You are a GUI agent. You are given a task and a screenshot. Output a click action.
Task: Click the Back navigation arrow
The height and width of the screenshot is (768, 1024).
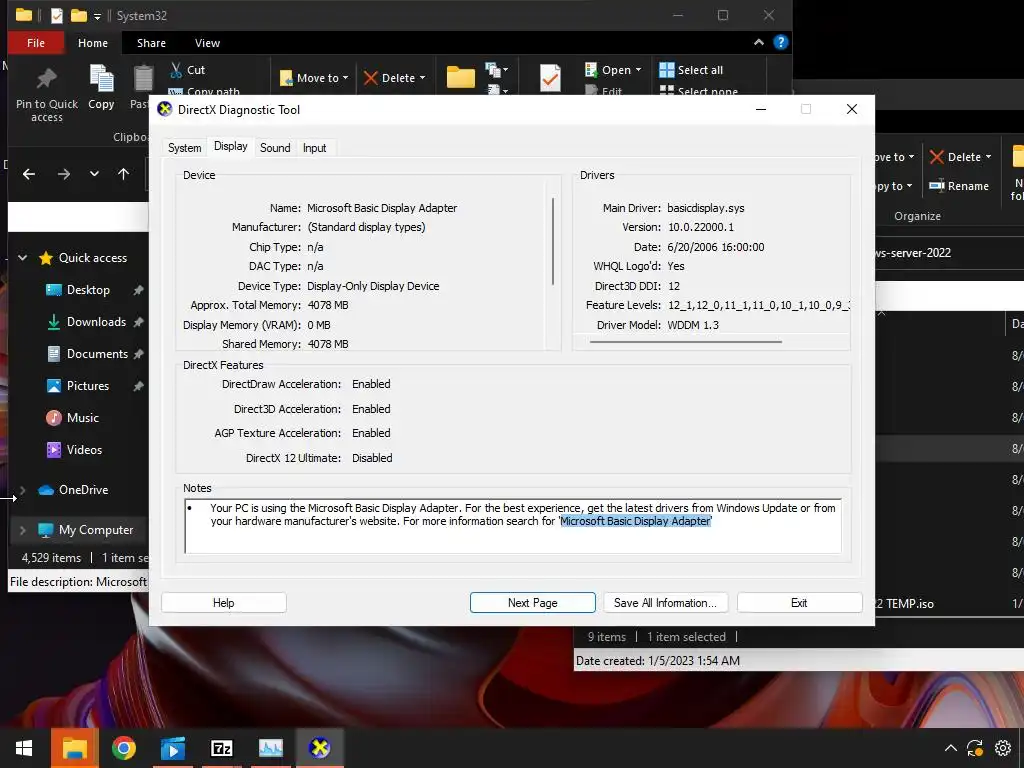(29, 174)
